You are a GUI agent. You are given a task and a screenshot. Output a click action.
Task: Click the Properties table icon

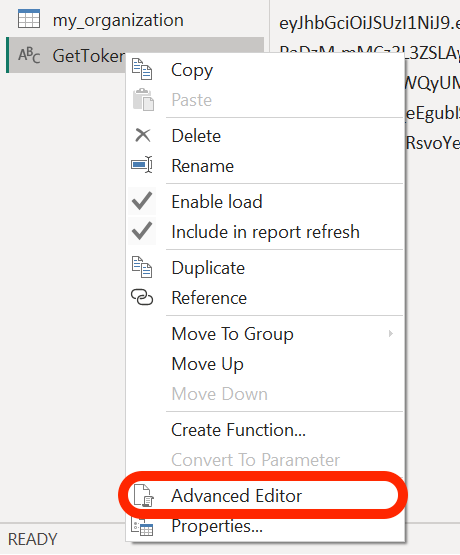coord(142,527)
